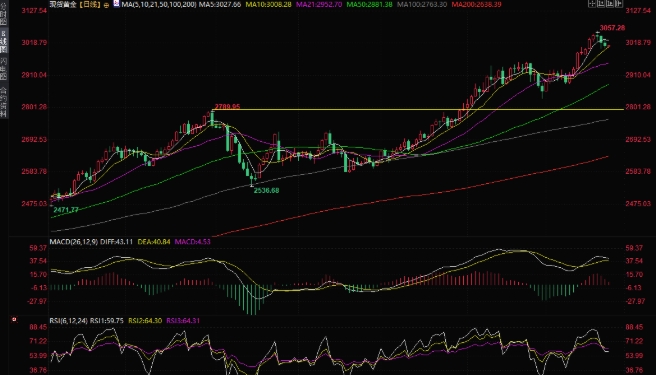656x375 pixels.
Task: Activate the crosshair cursor icon at top right
Action: (592, 3)
